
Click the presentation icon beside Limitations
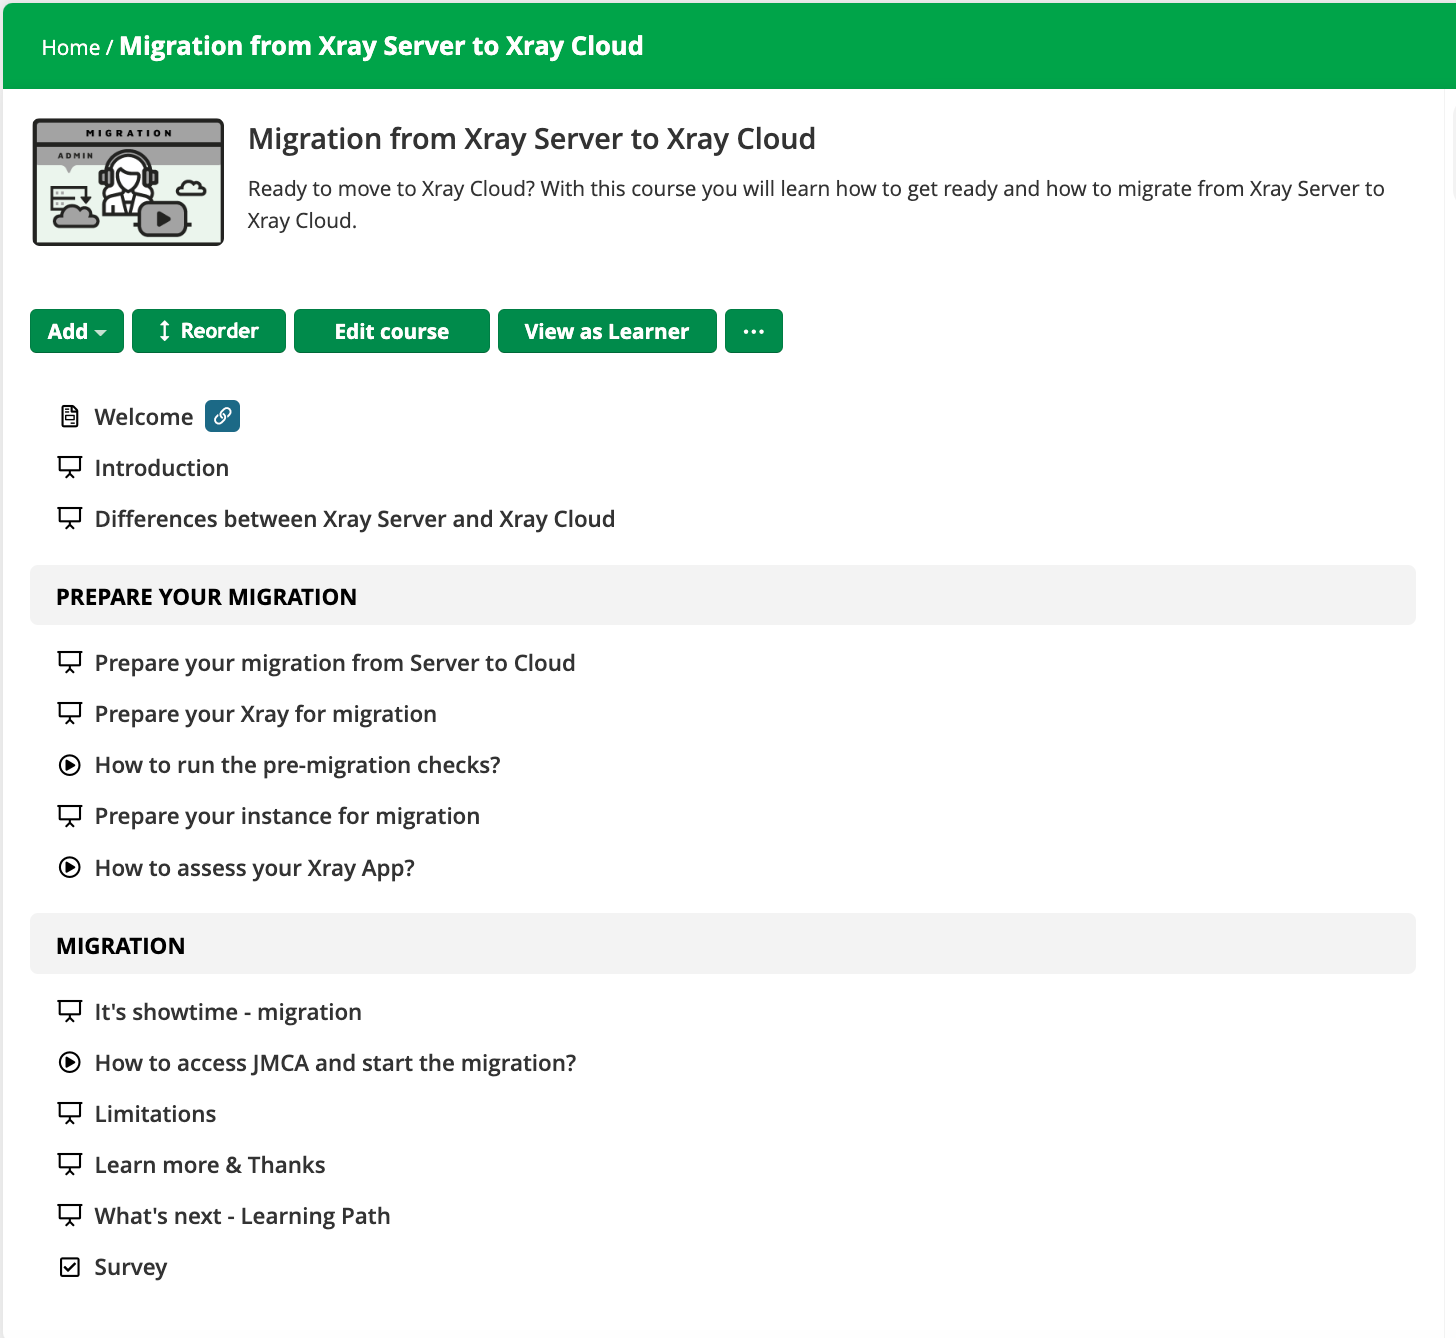[x=70, y=1113]
